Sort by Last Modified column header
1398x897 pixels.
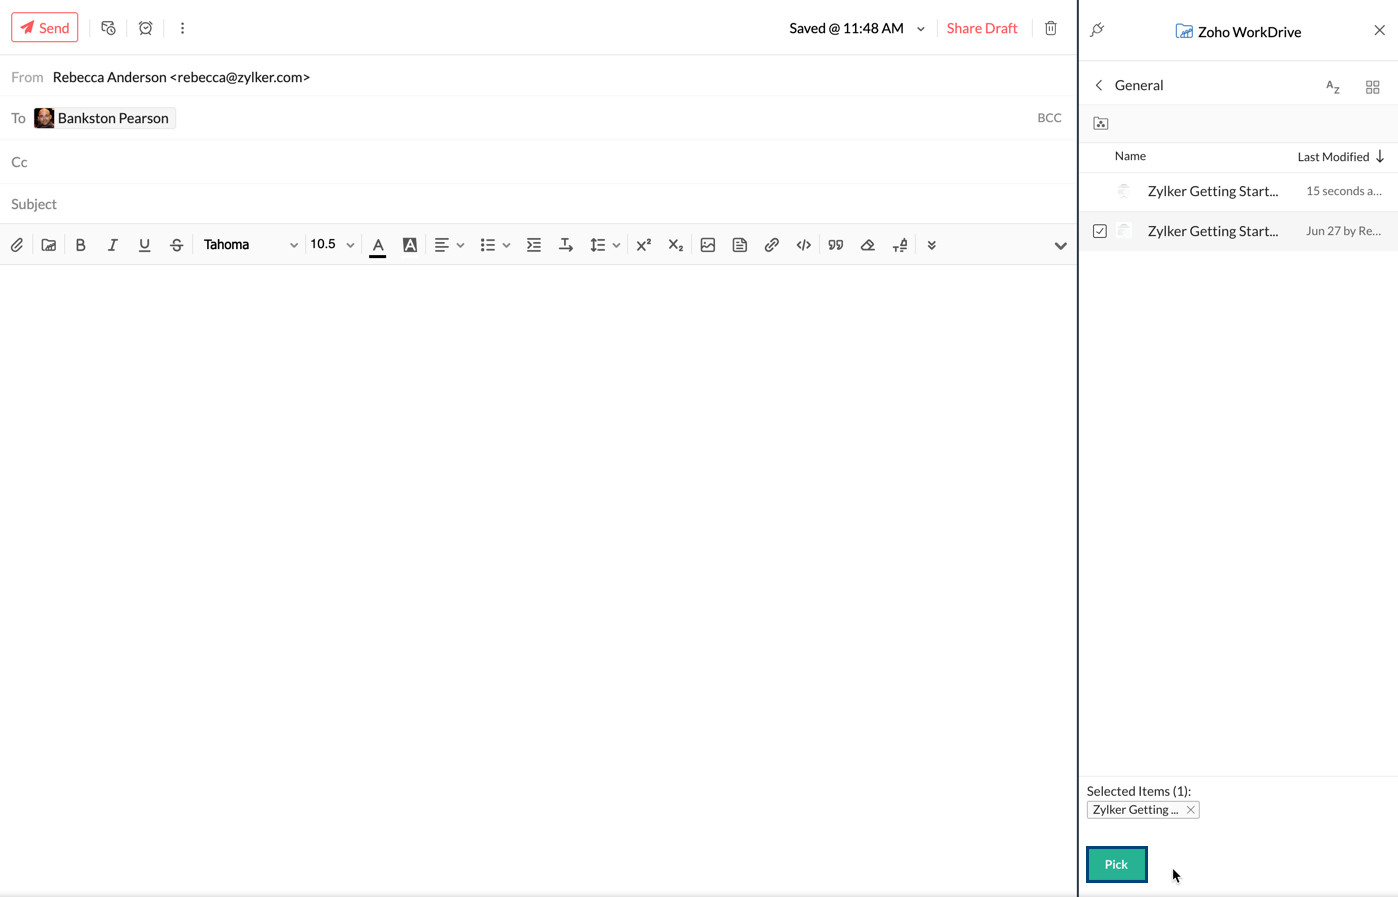pos(1341,157)
